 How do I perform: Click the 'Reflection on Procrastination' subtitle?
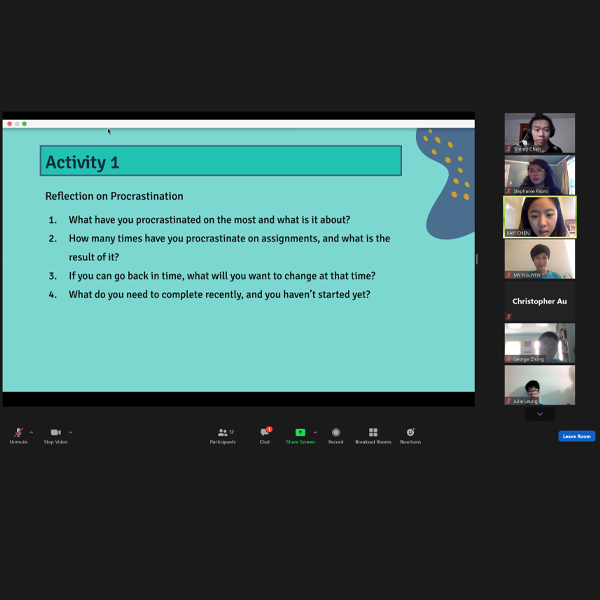[x=114, y=196]
